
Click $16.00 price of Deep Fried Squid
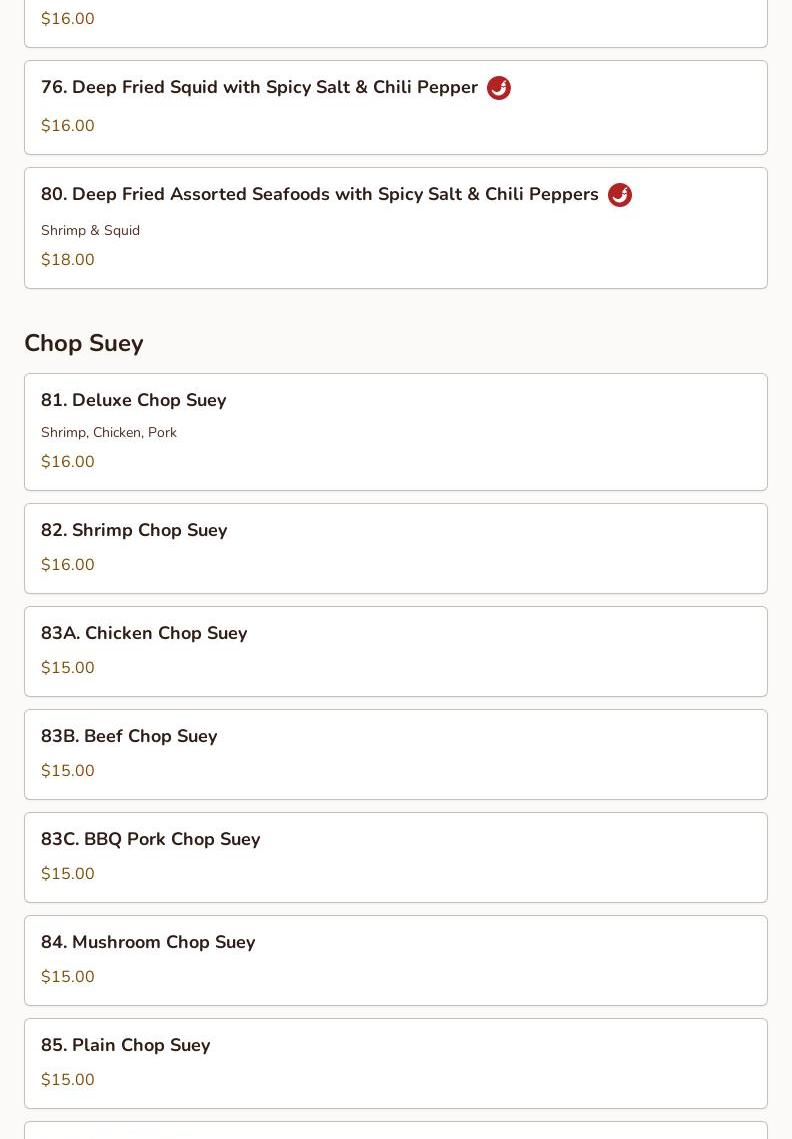pyautogui.click(x=68, y=126)
